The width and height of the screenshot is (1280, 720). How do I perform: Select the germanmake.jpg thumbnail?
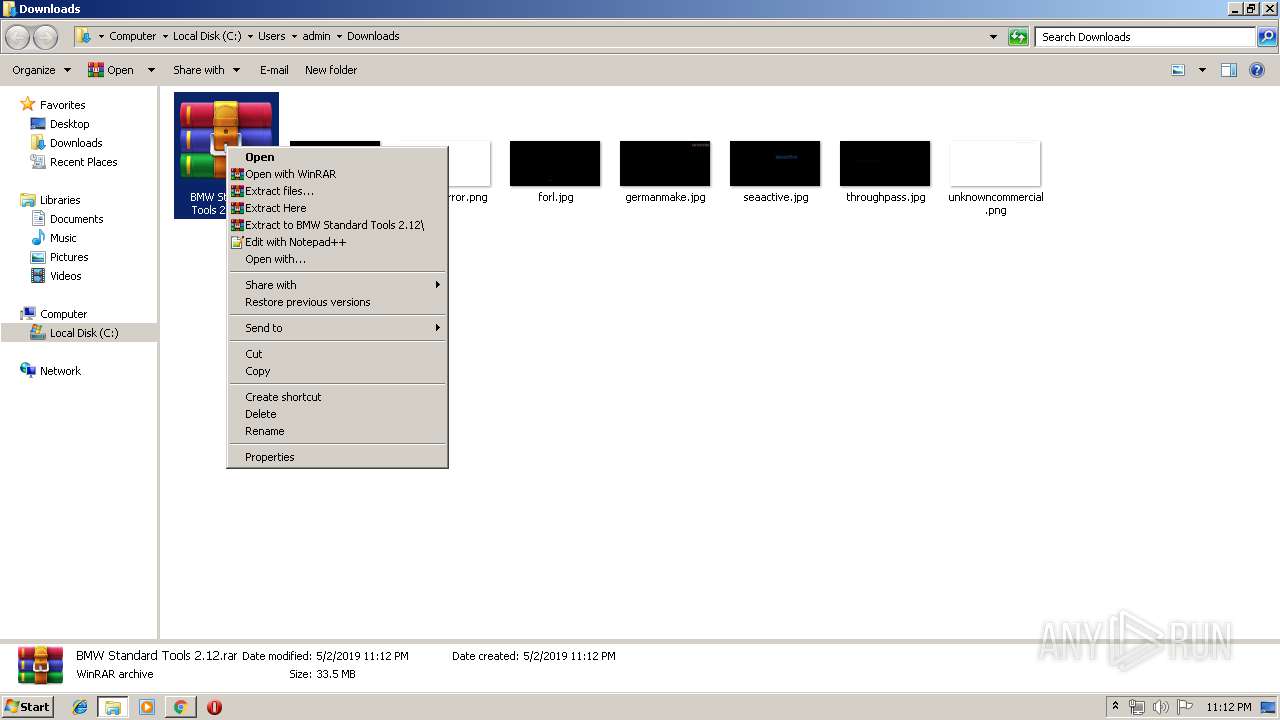(665, 163)
